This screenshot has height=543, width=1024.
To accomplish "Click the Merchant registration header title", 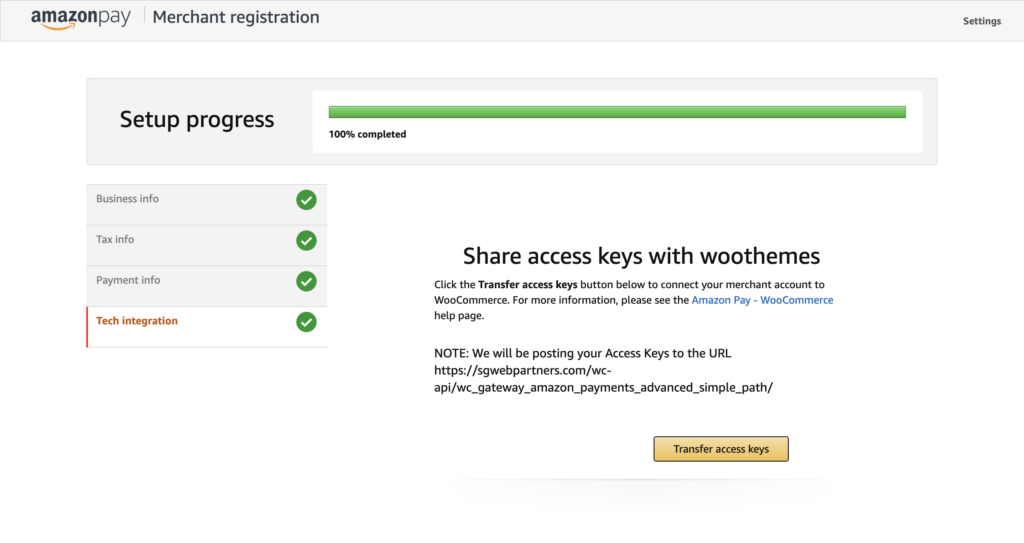I will (236, 17).
